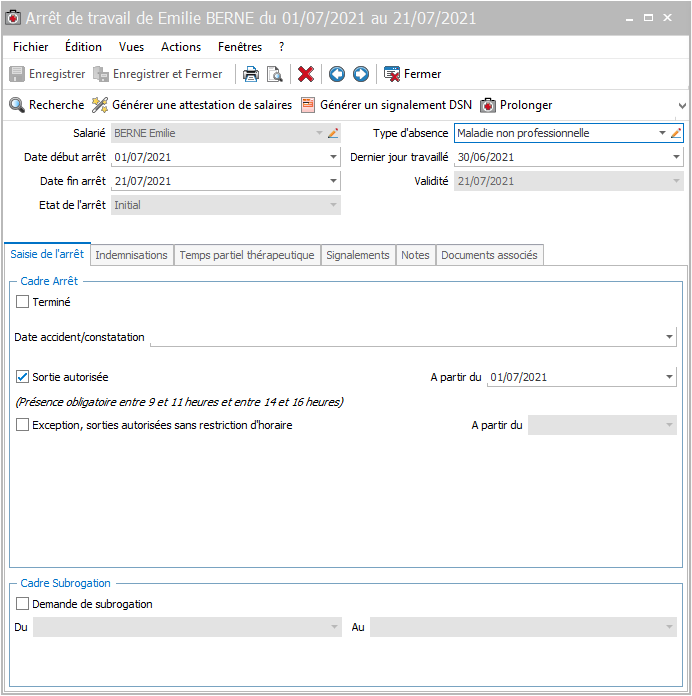Click Générer une attestation de salaires

[192, 105]
